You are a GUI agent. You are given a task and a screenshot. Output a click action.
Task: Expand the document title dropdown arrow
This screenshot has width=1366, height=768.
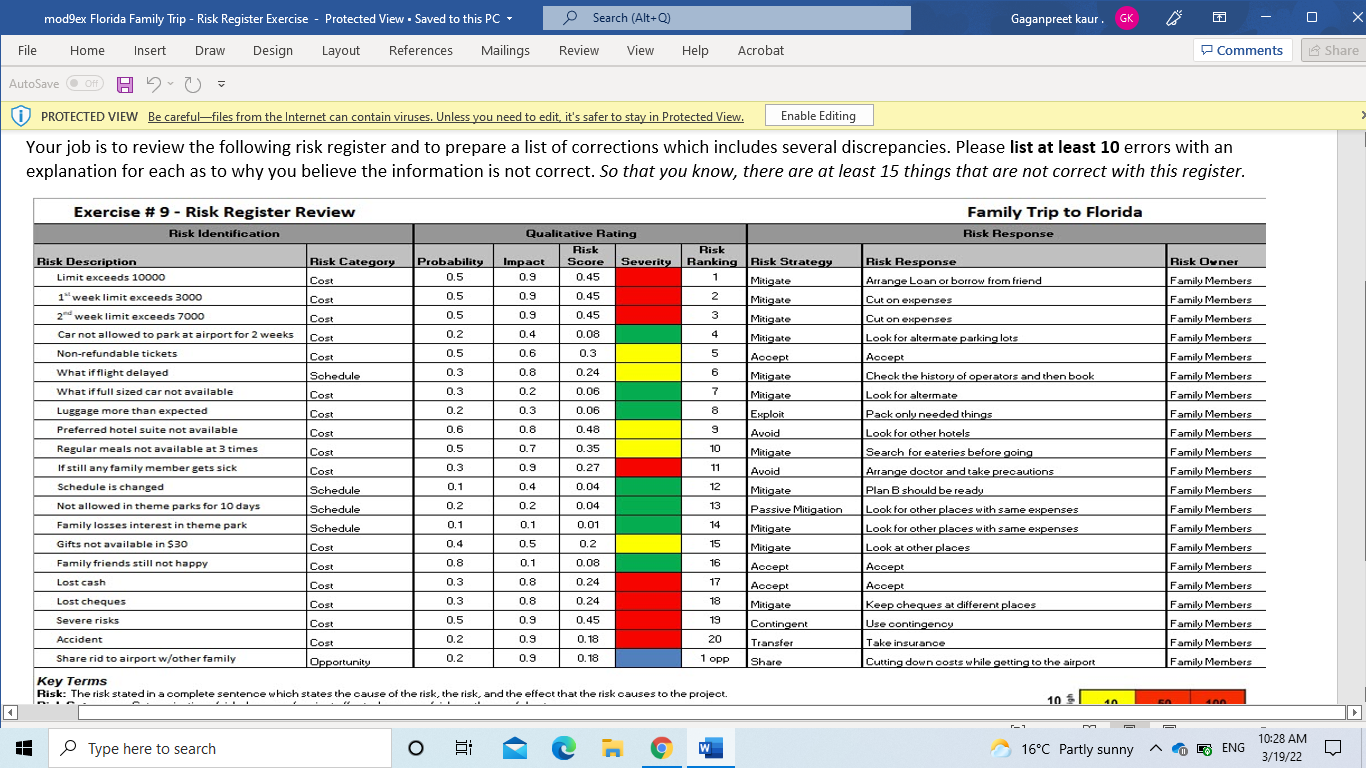click(x=510, y=19)
